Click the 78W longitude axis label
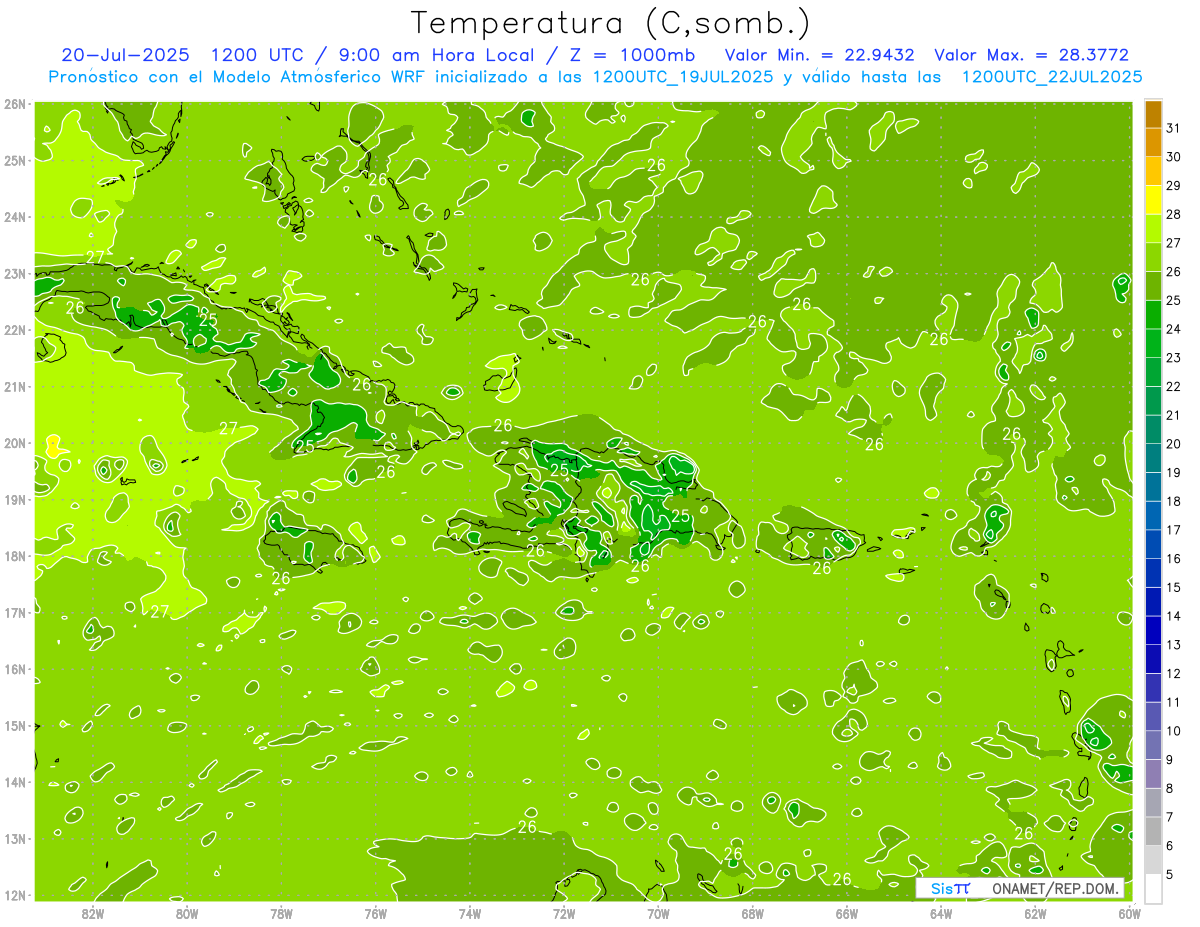 pyautogui.click(x=281, y=913)
